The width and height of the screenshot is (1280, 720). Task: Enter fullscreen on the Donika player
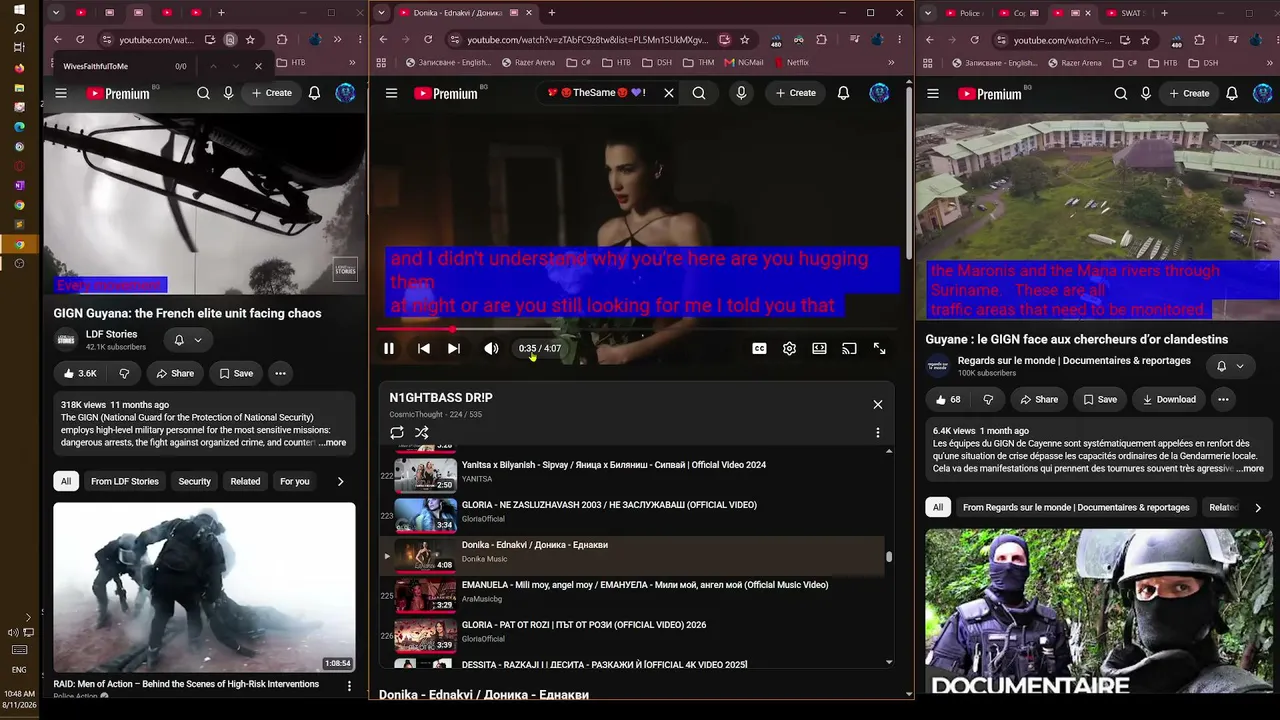879,349
